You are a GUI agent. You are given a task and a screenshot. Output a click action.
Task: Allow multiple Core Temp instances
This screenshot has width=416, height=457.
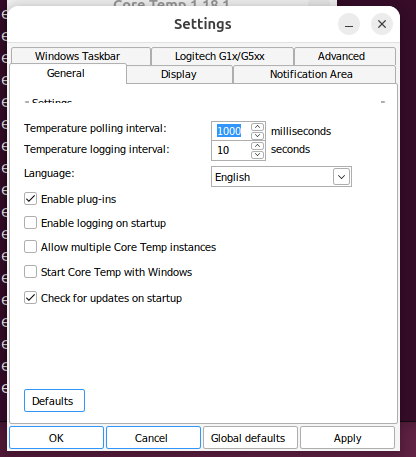tap(30, 247)
